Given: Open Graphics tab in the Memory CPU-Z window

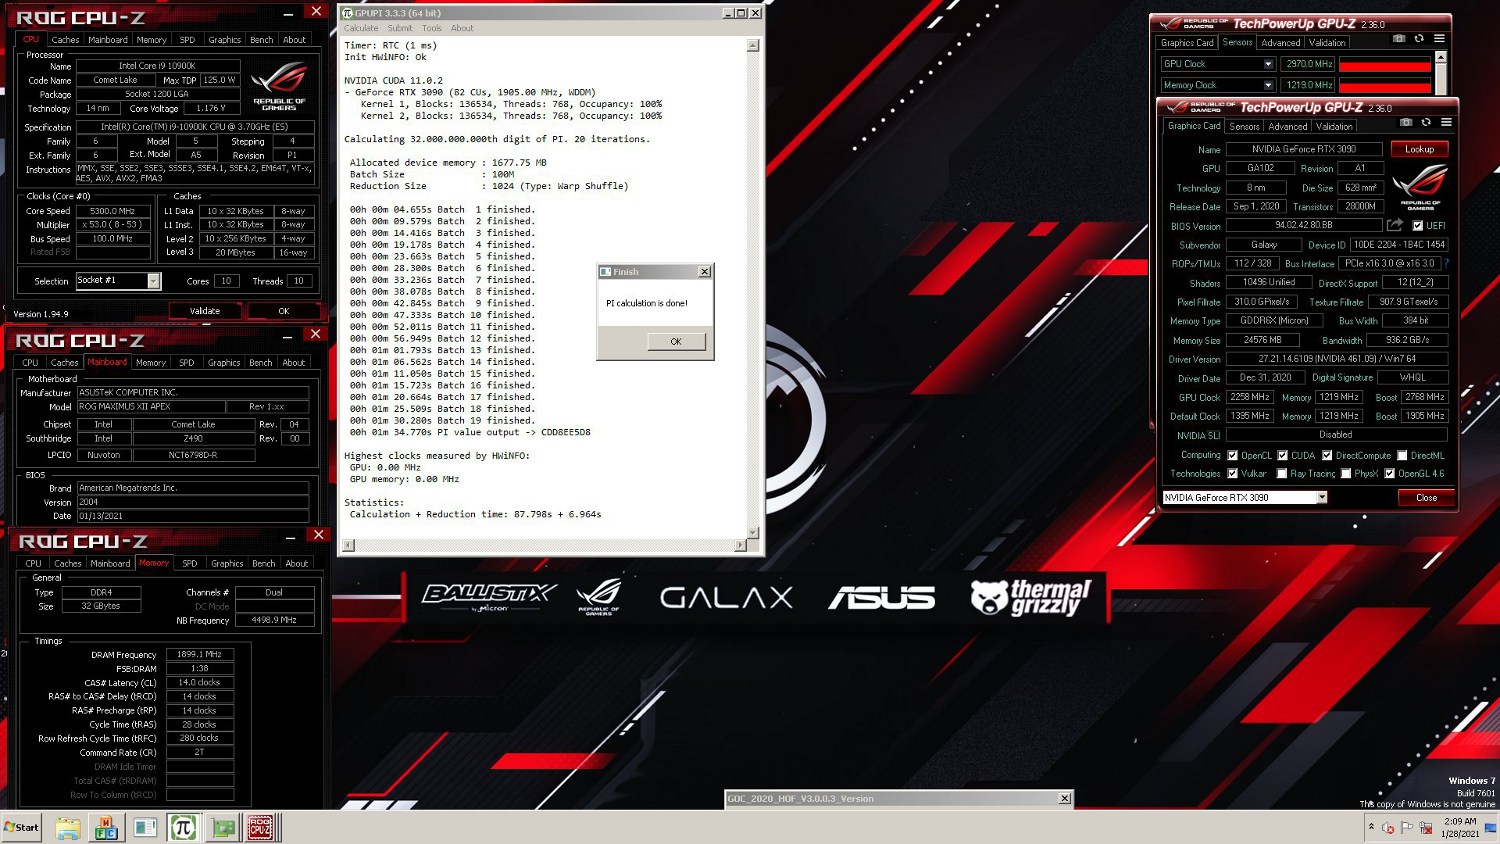Looking at the screenshot, I should (x=227, y=564).
